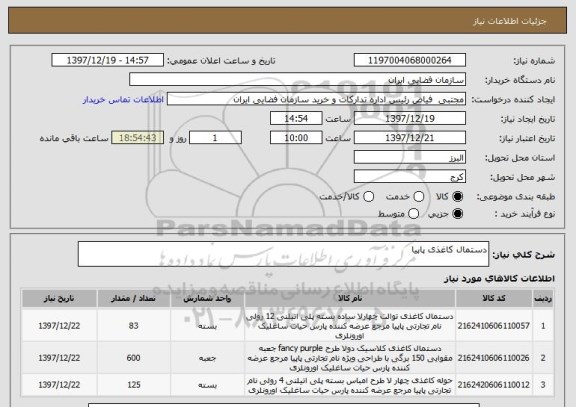The width and height of the screenshot is (576, 407).
Task: Click the اطلاعات کالاهای مورد نیاز heading
Action: tap(499, 279)
